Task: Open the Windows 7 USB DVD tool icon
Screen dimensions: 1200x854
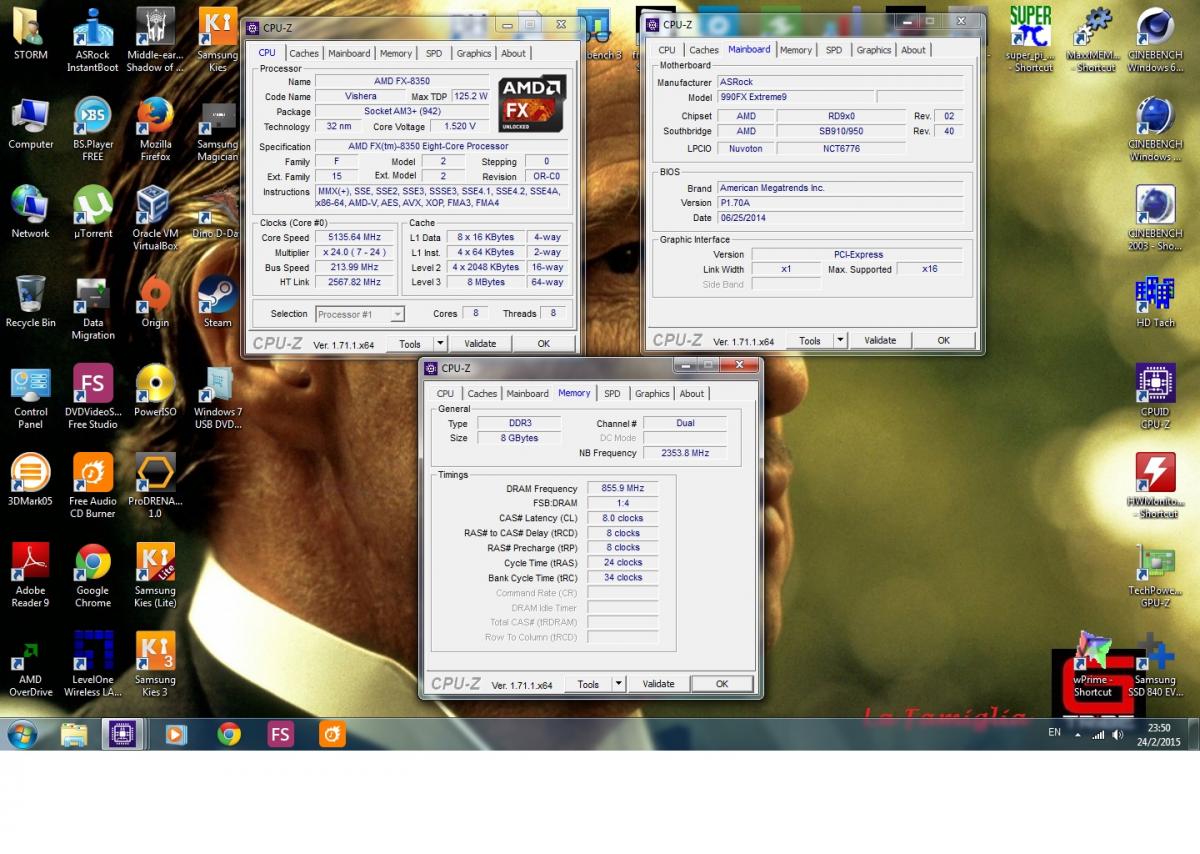Action: 217,397
